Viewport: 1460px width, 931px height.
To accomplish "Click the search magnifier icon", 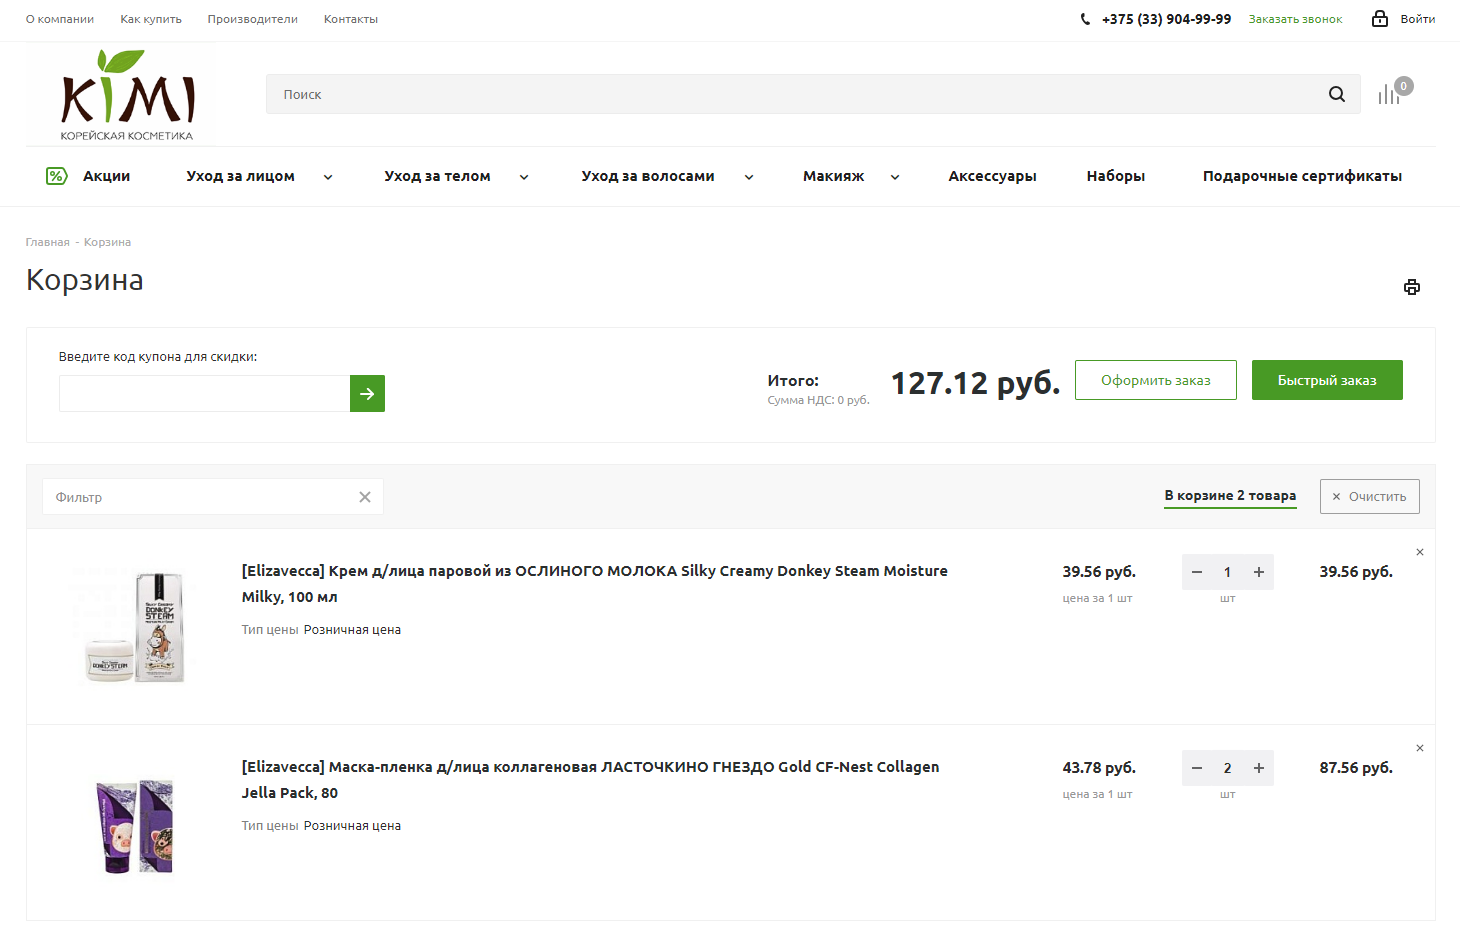I will [1337, 94].
